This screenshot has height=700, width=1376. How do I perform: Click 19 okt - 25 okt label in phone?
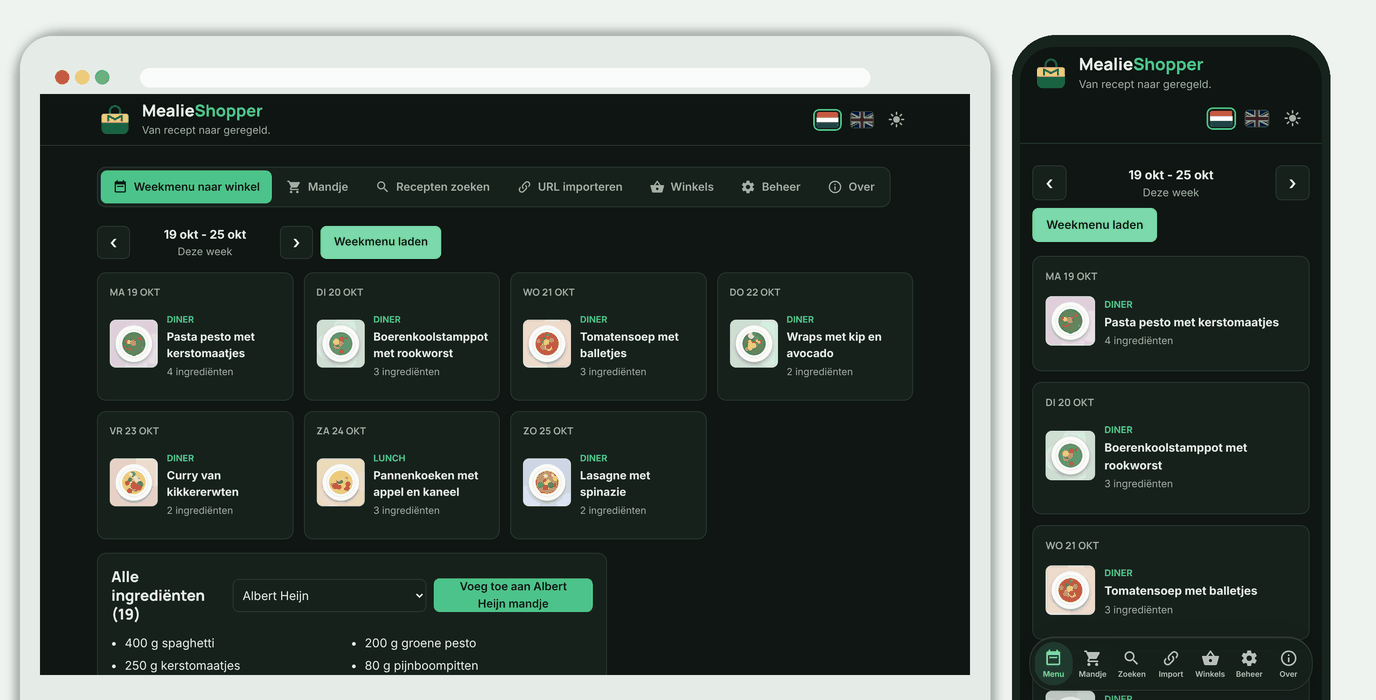pyautogui.click(x=1171, y=175)
